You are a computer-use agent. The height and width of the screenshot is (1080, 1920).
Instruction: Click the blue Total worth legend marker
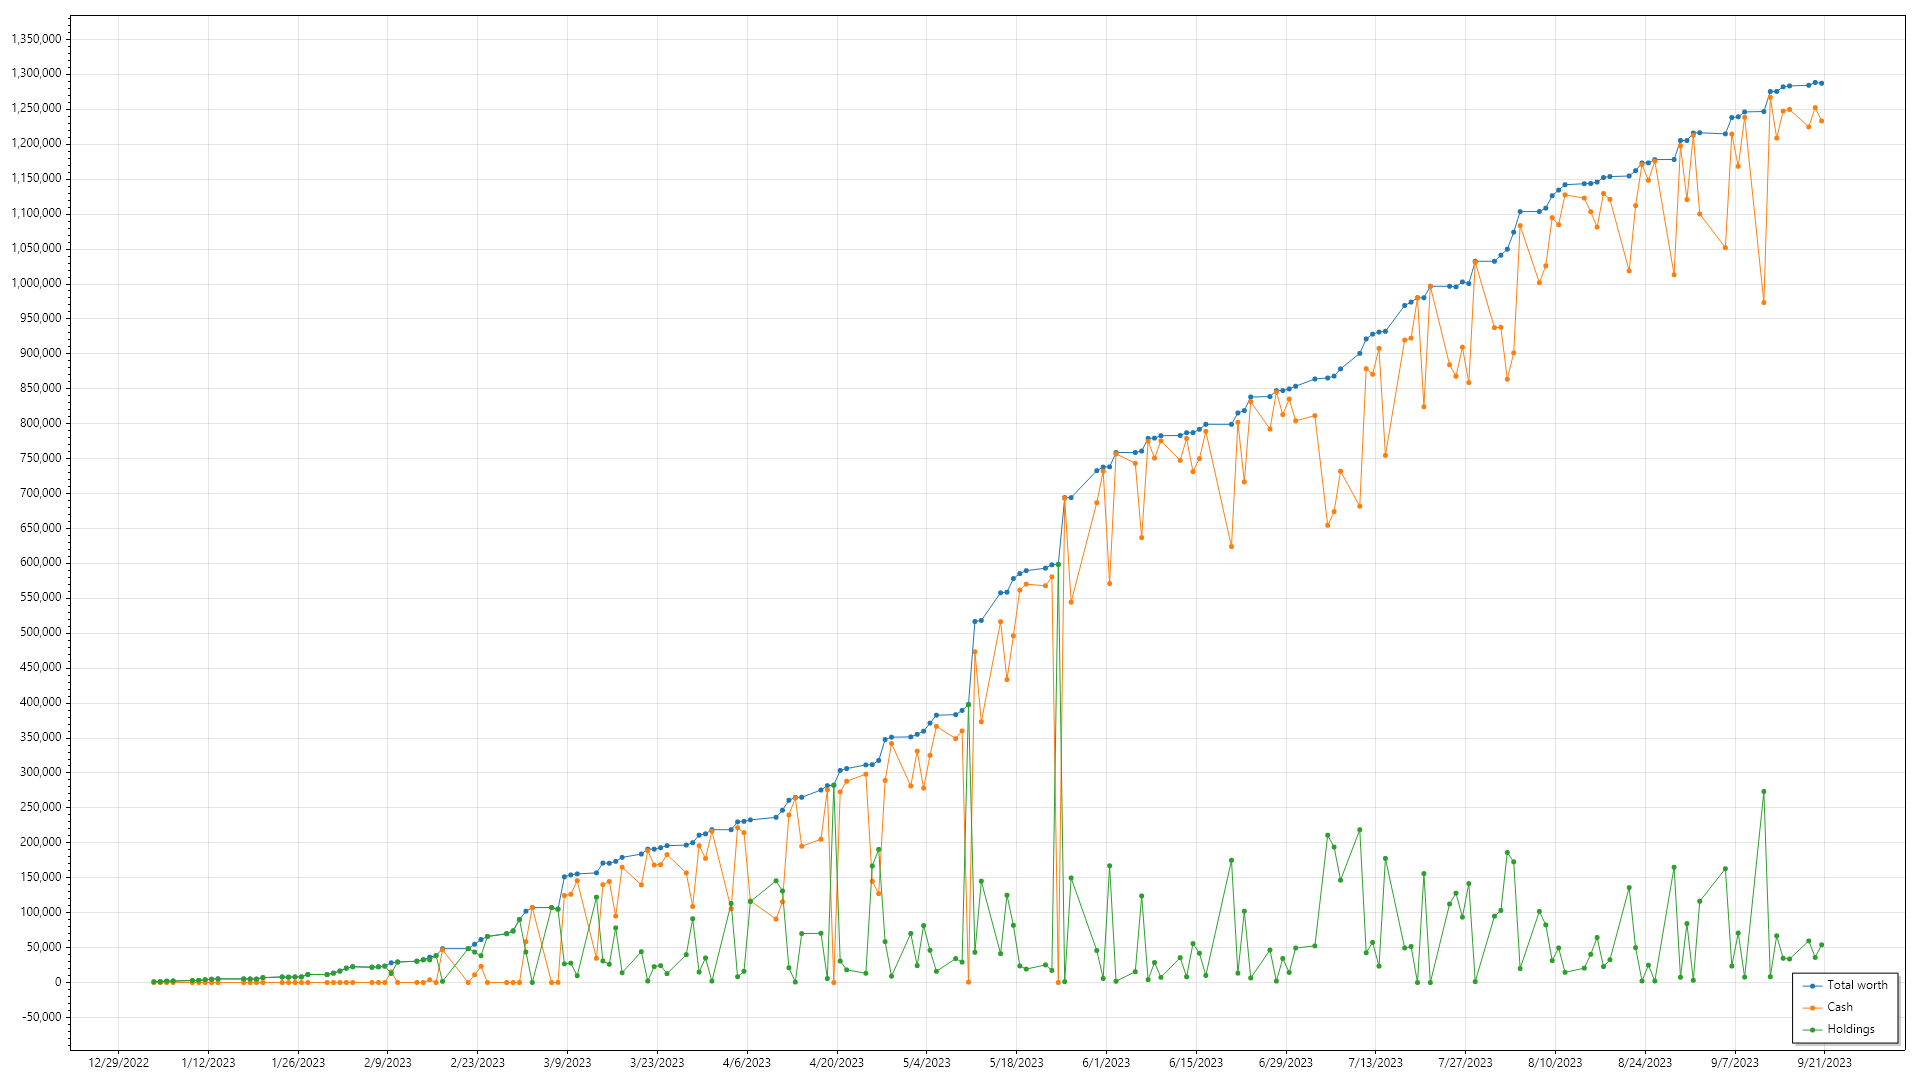[x=1812, y=986]
